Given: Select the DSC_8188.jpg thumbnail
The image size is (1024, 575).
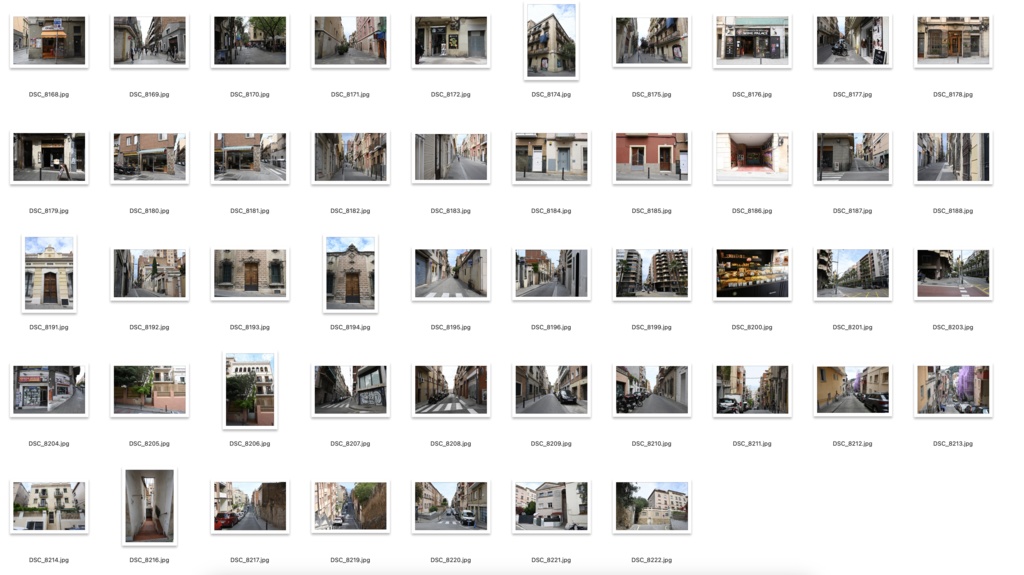Looking at the screenshot, I should click(953, 157).
